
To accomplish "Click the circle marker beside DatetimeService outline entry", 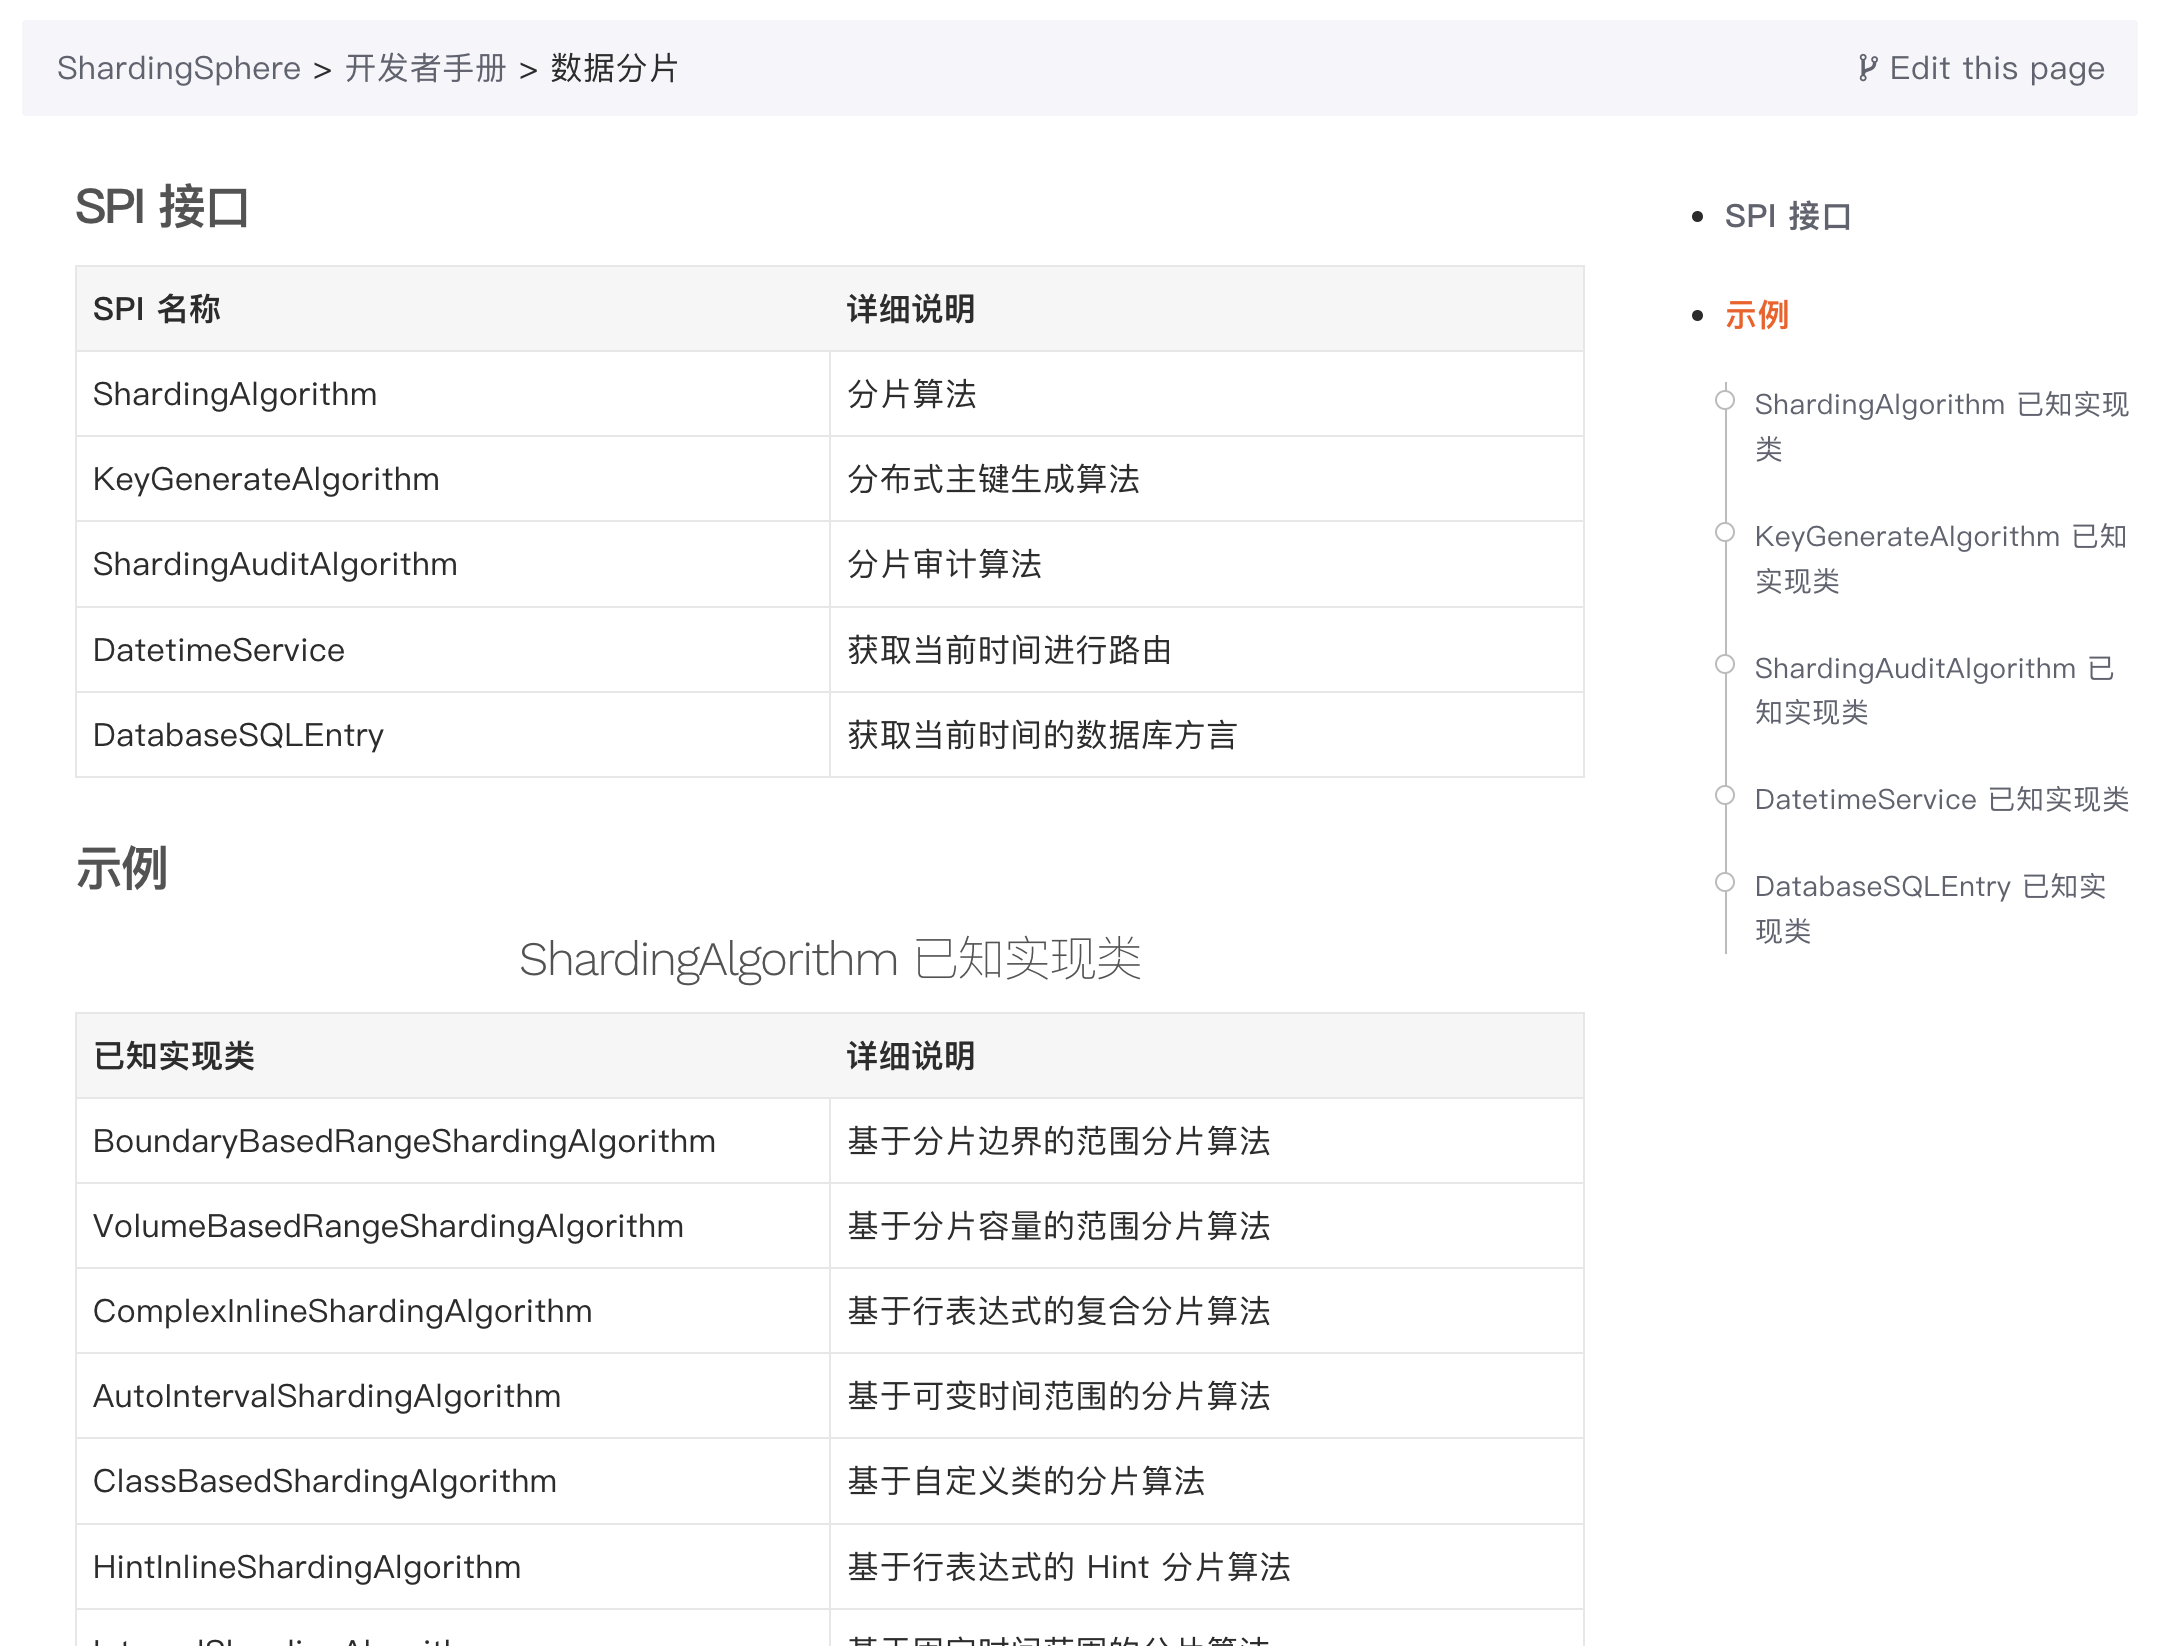I will pos(1725,795).
